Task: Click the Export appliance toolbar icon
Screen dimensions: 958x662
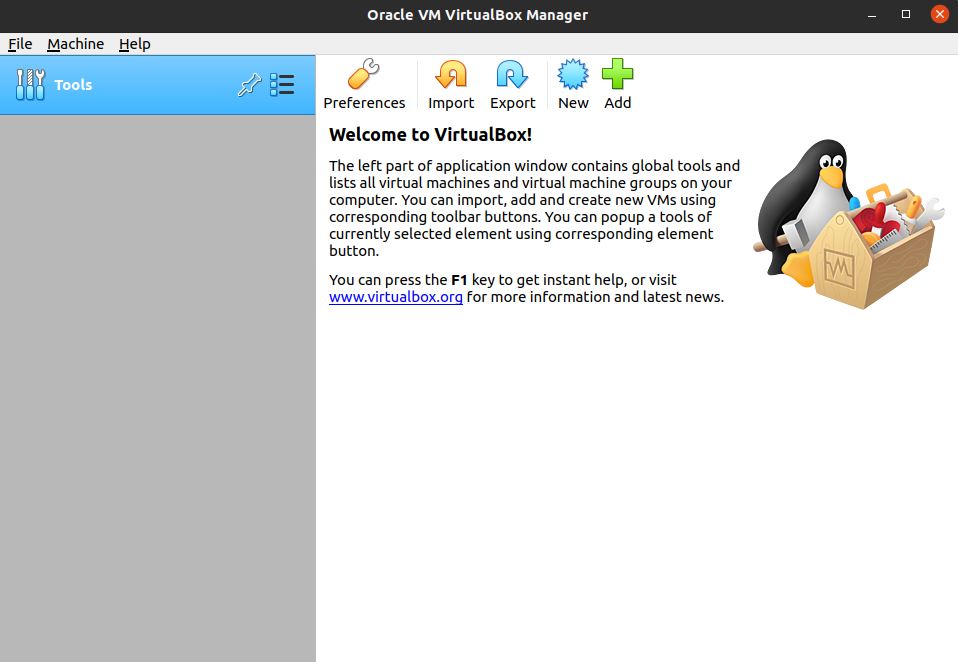Action: [x=512, y=75]
